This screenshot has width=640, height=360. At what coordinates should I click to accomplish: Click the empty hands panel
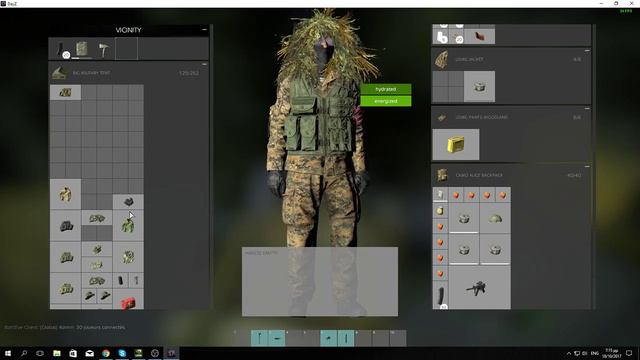320,281
